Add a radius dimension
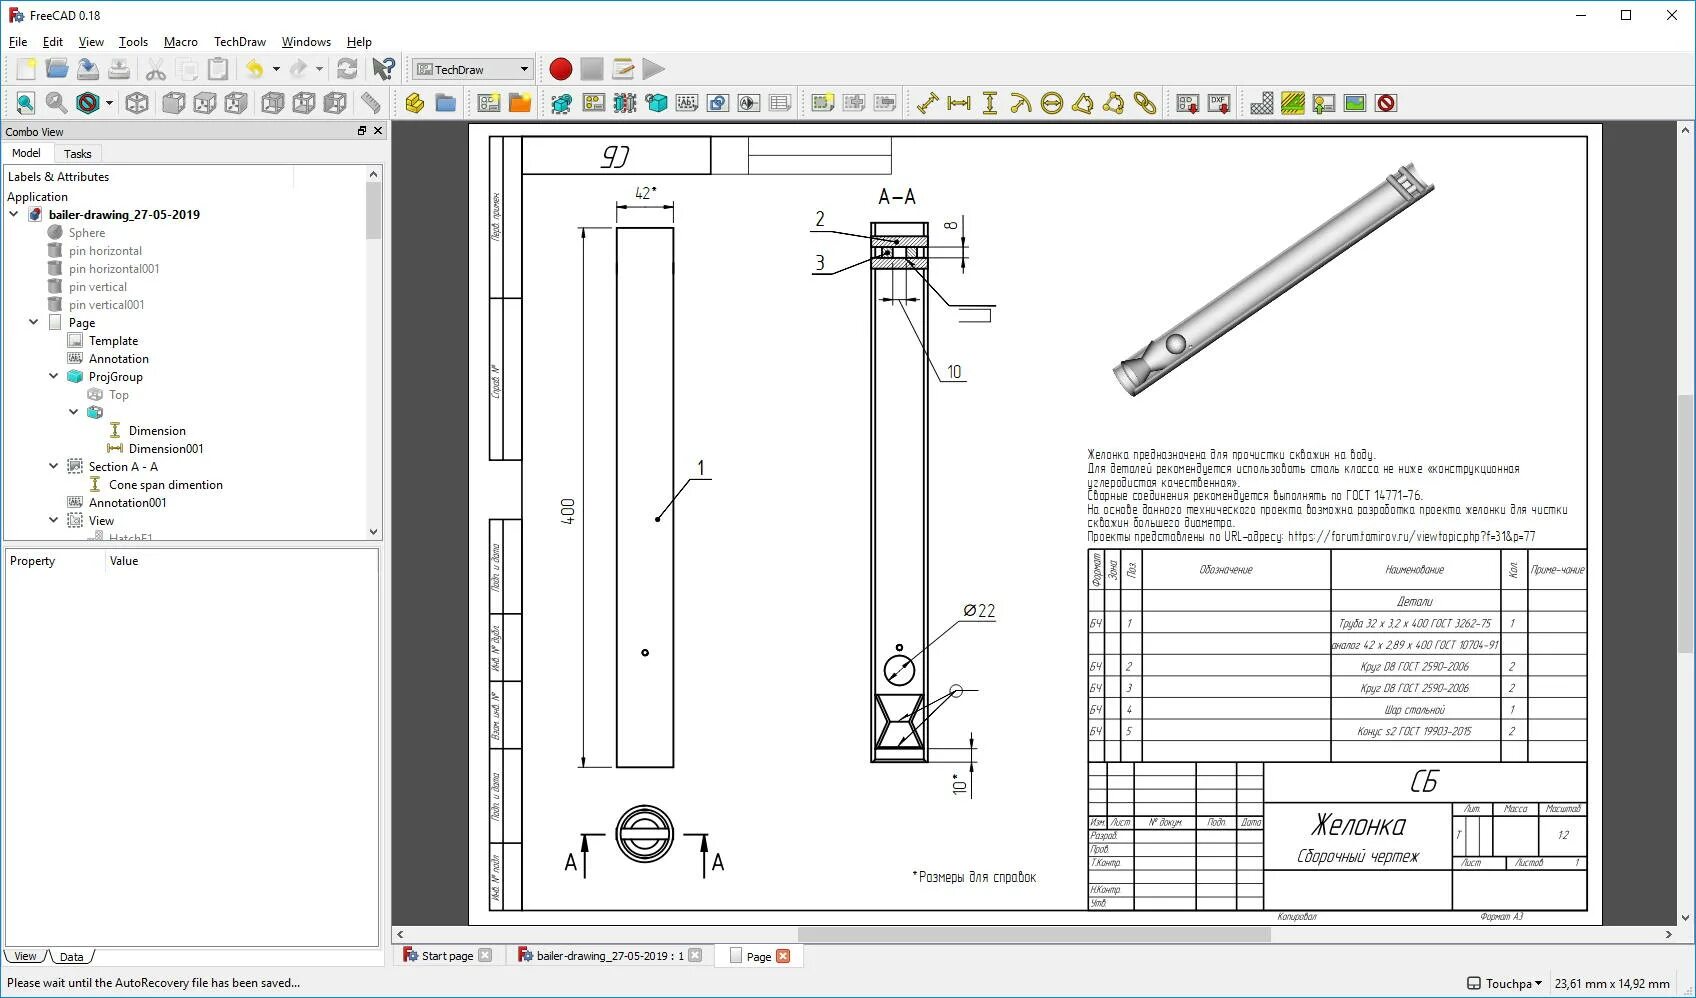 tap(1021, 103)
